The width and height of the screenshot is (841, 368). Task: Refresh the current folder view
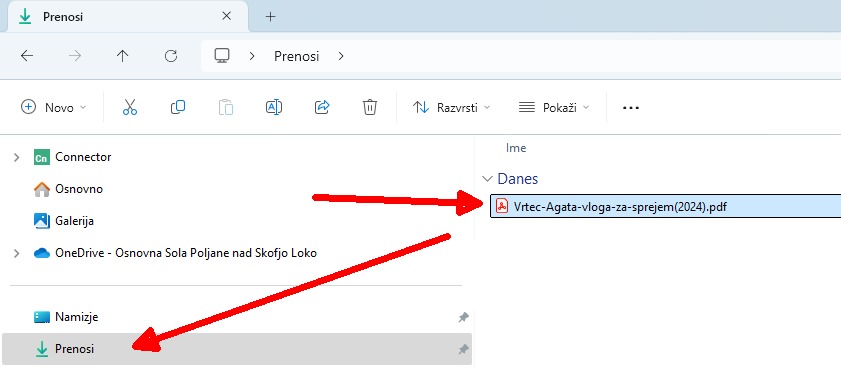(x=171, y=56)
